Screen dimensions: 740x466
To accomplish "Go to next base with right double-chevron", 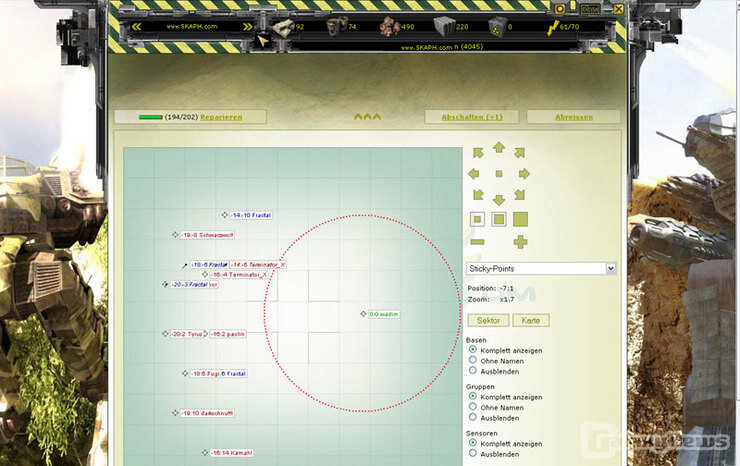I will [x=247, y=26].
